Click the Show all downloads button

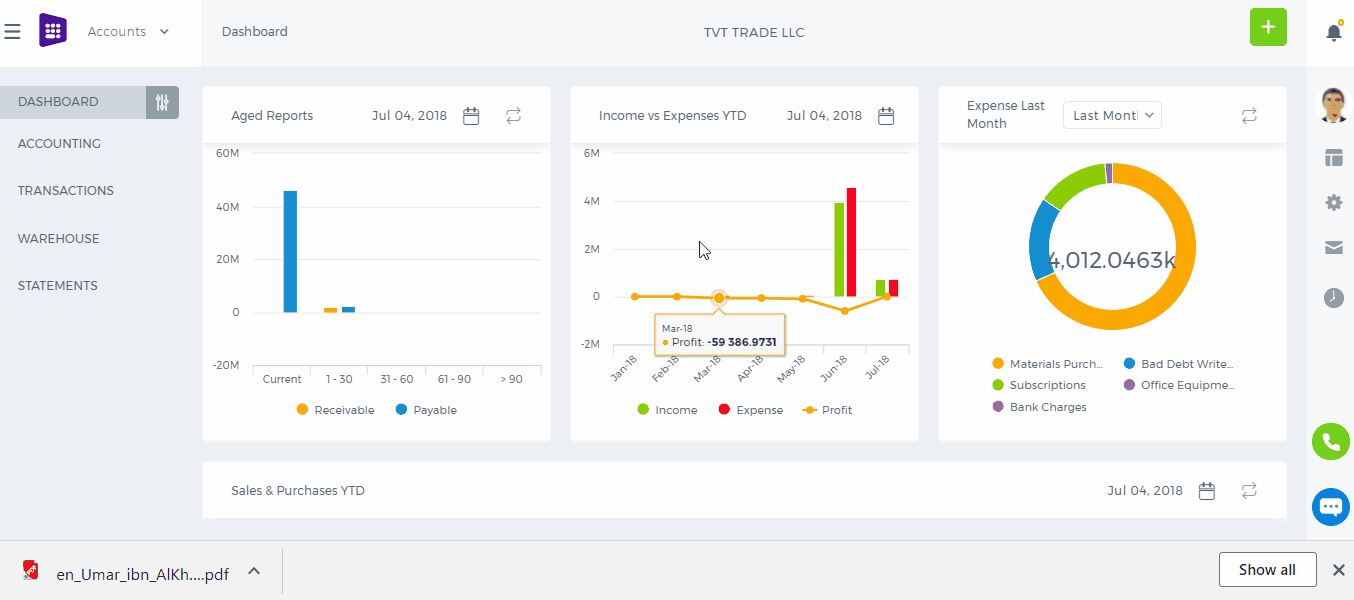point(1267,570)
